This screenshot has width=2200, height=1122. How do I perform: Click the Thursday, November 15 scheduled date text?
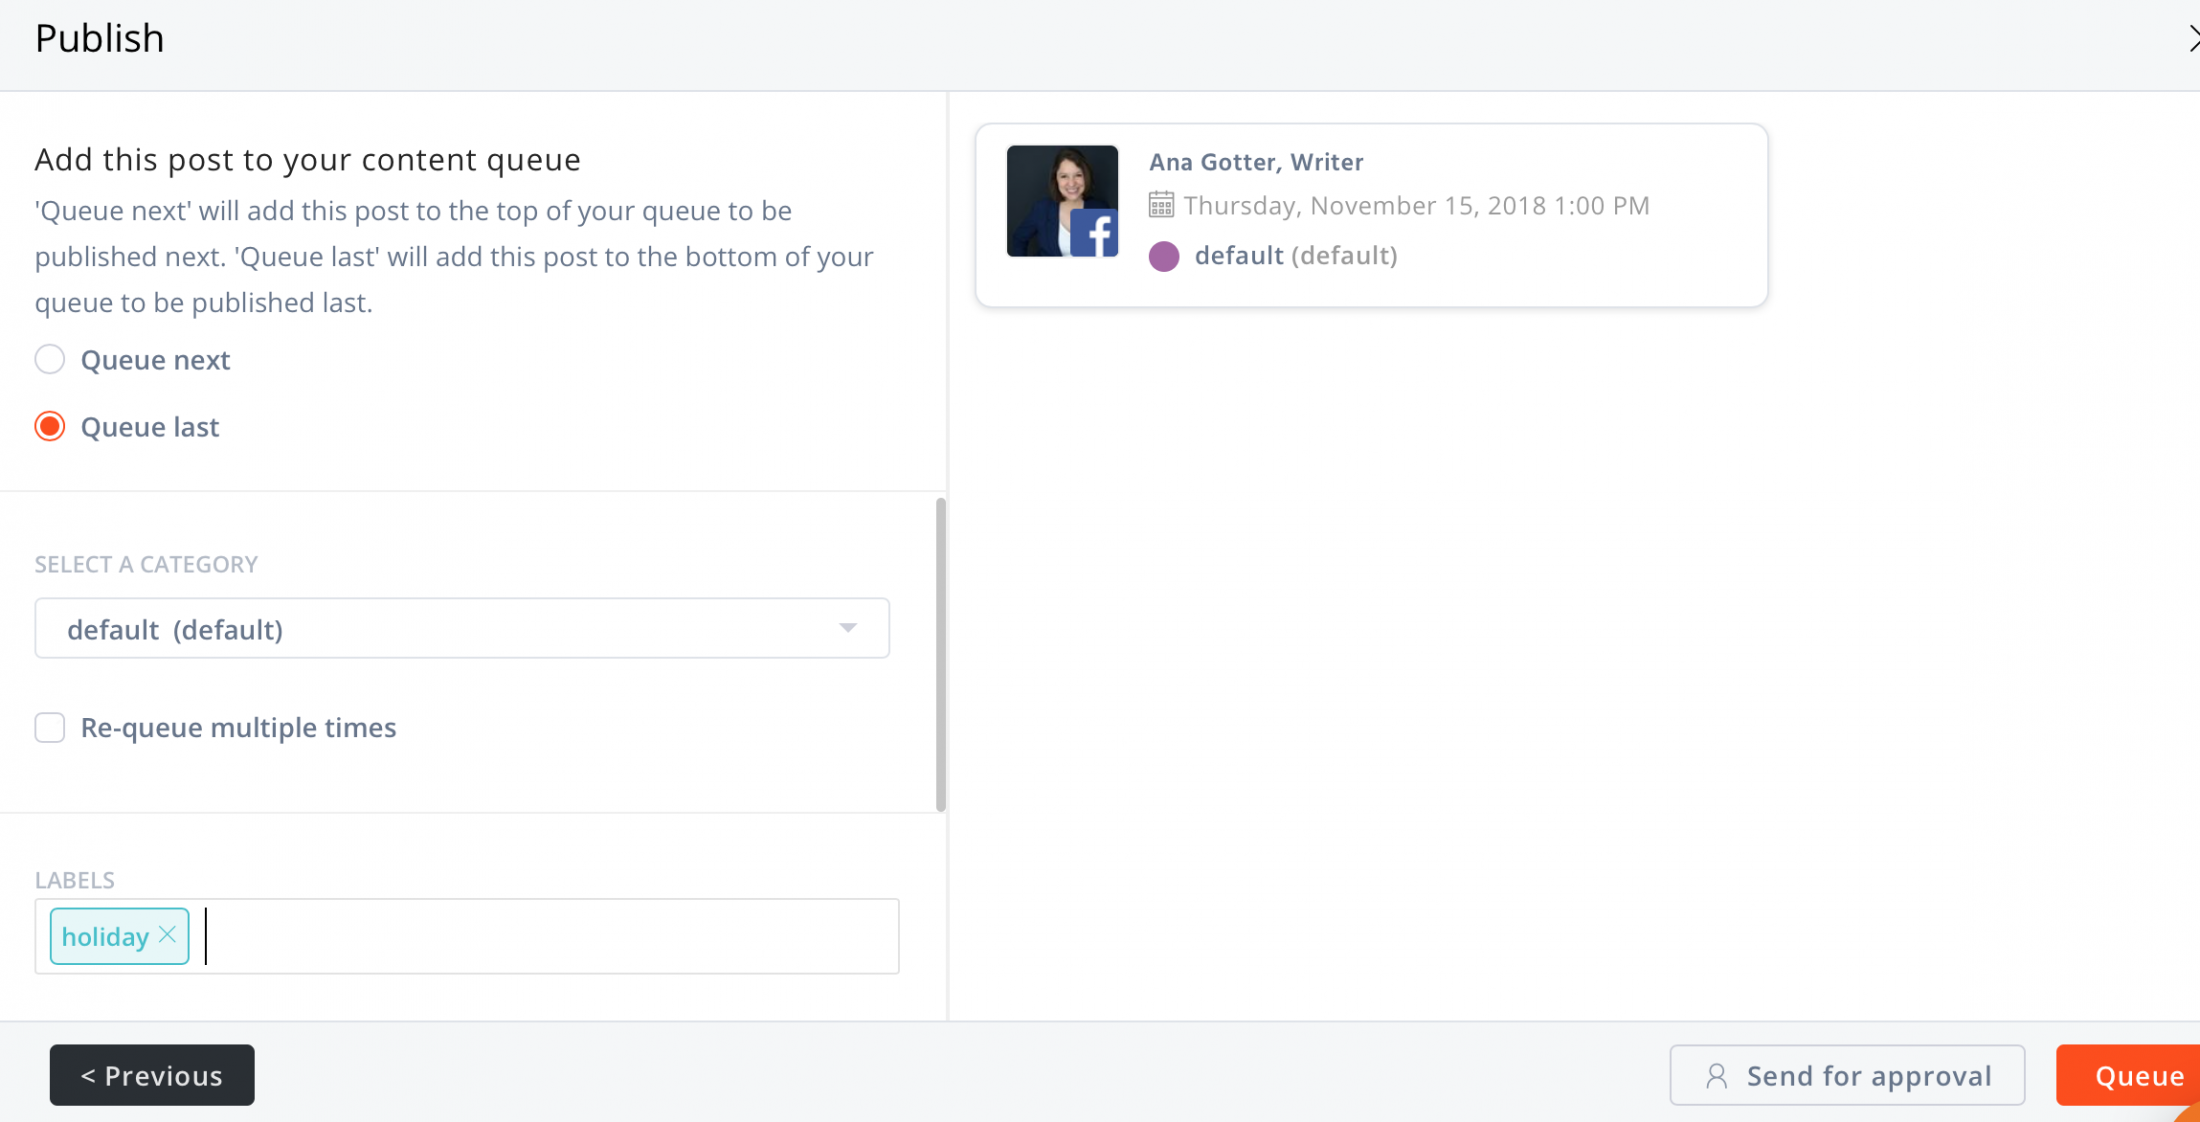point(1416,206)
